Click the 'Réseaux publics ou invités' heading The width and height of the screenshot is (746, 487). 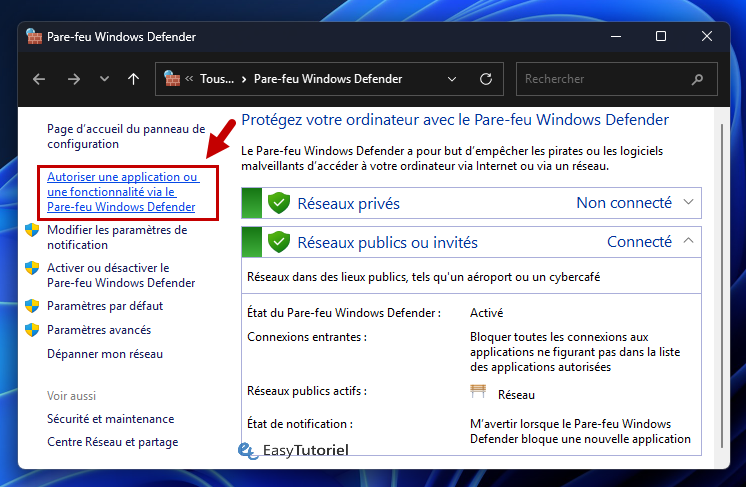pos(387,243)
